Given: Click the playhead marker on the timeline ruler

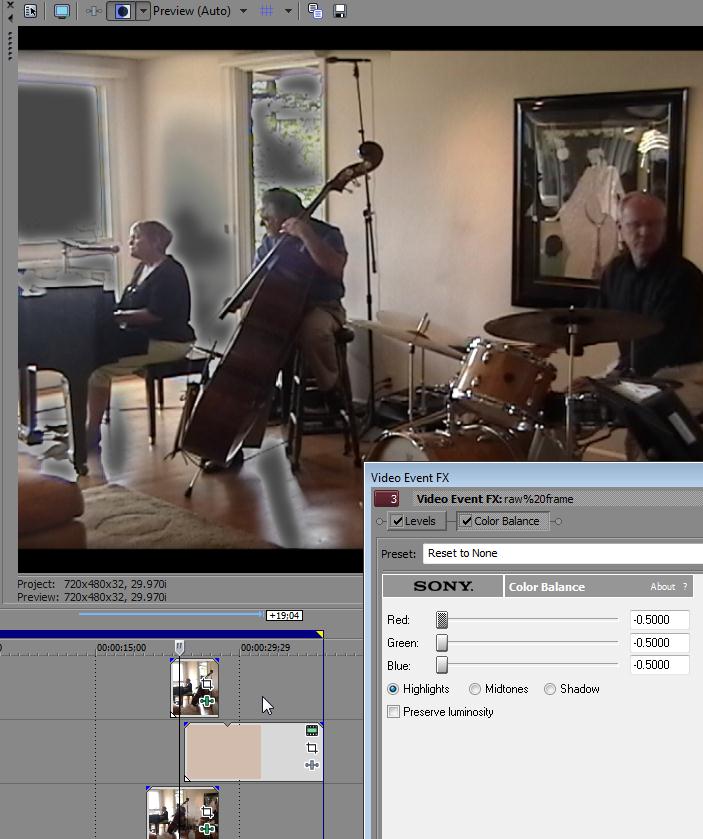Looking at the screenshot, I should pyautogui.click(x=179, y=647).
